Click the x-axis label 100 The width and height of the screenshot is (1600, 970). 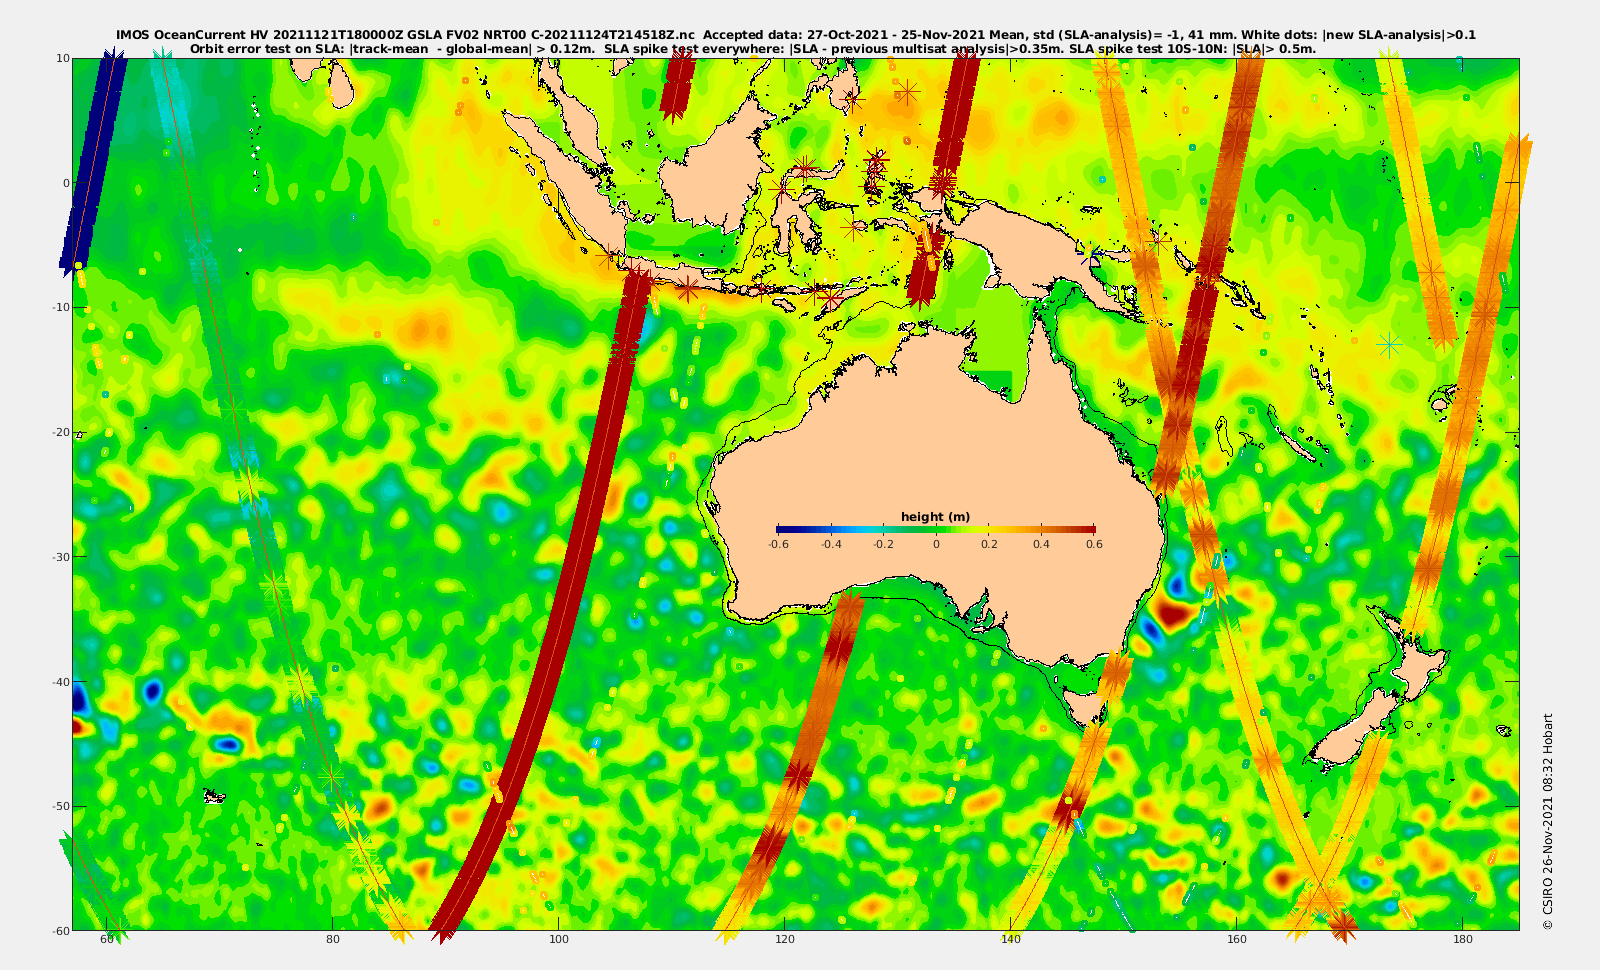click(559, 939)
